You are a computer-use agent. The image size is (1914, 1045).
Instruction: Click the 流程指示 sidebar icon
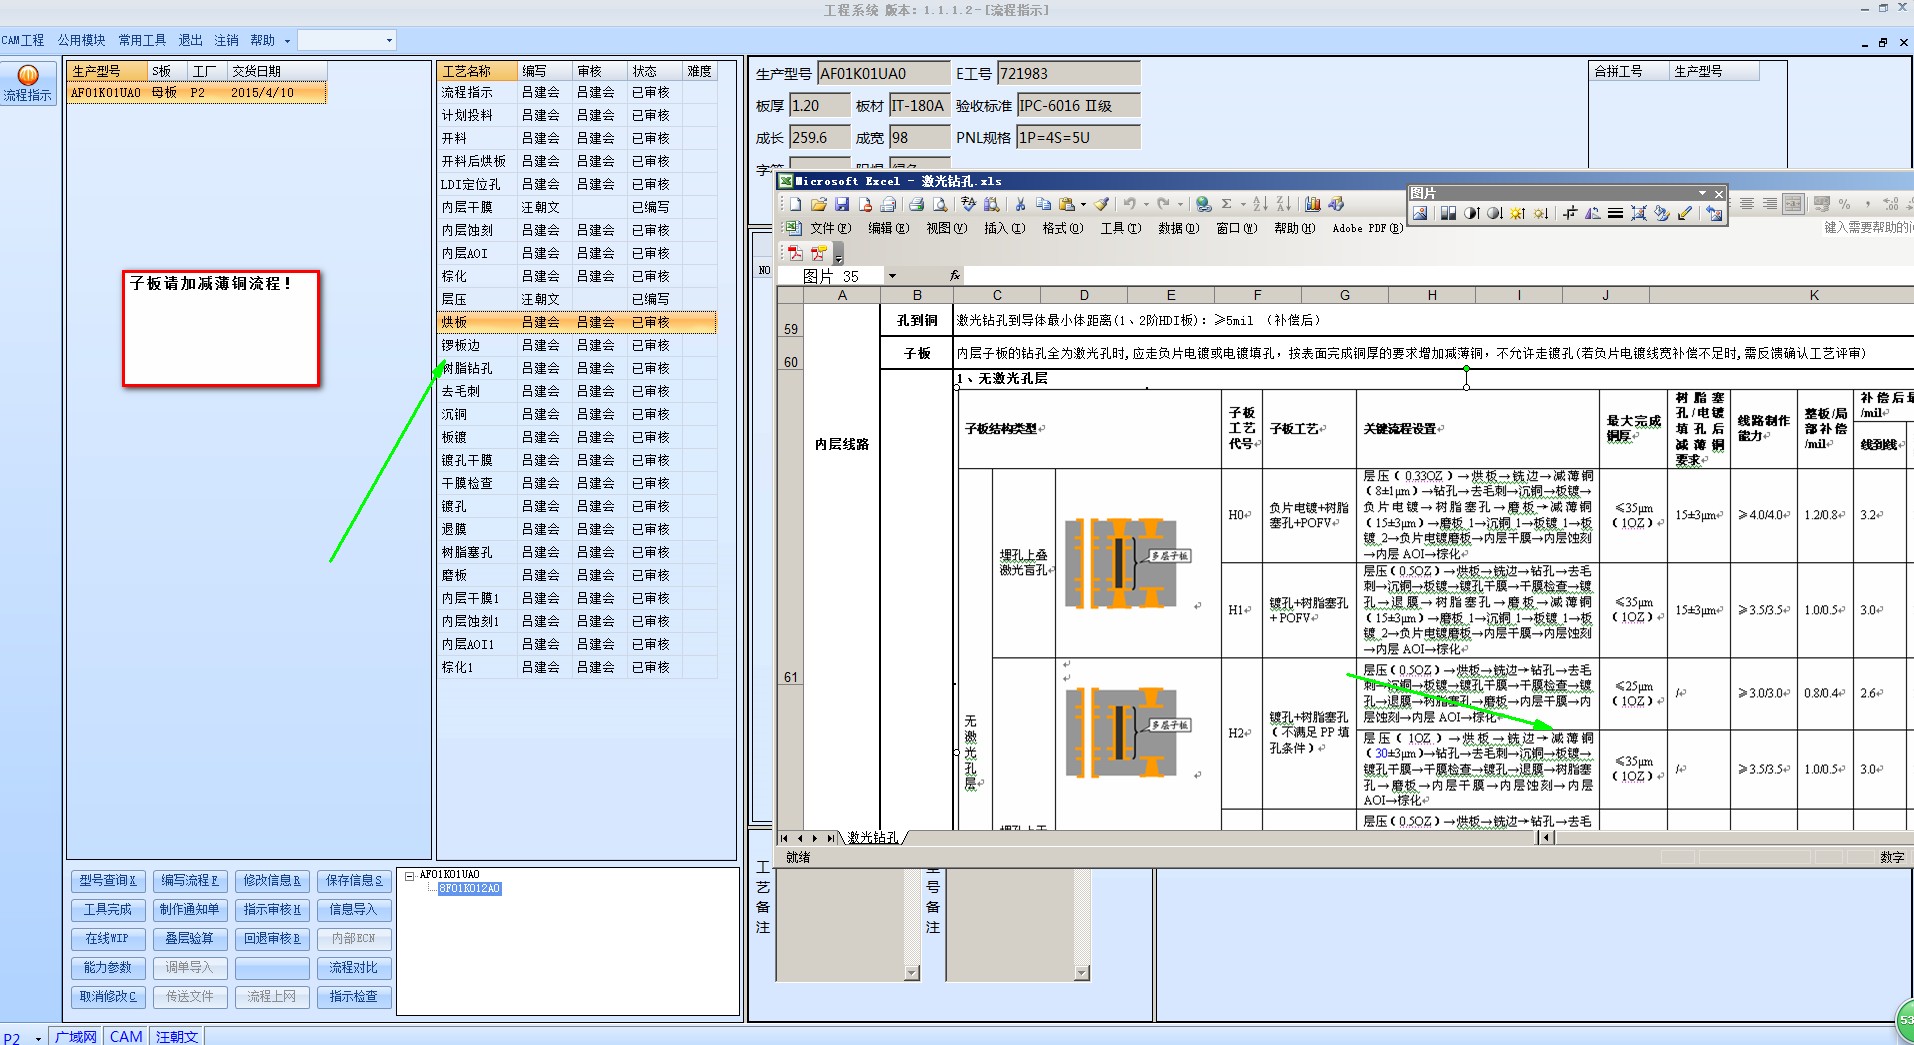click(x=27, y=83)
